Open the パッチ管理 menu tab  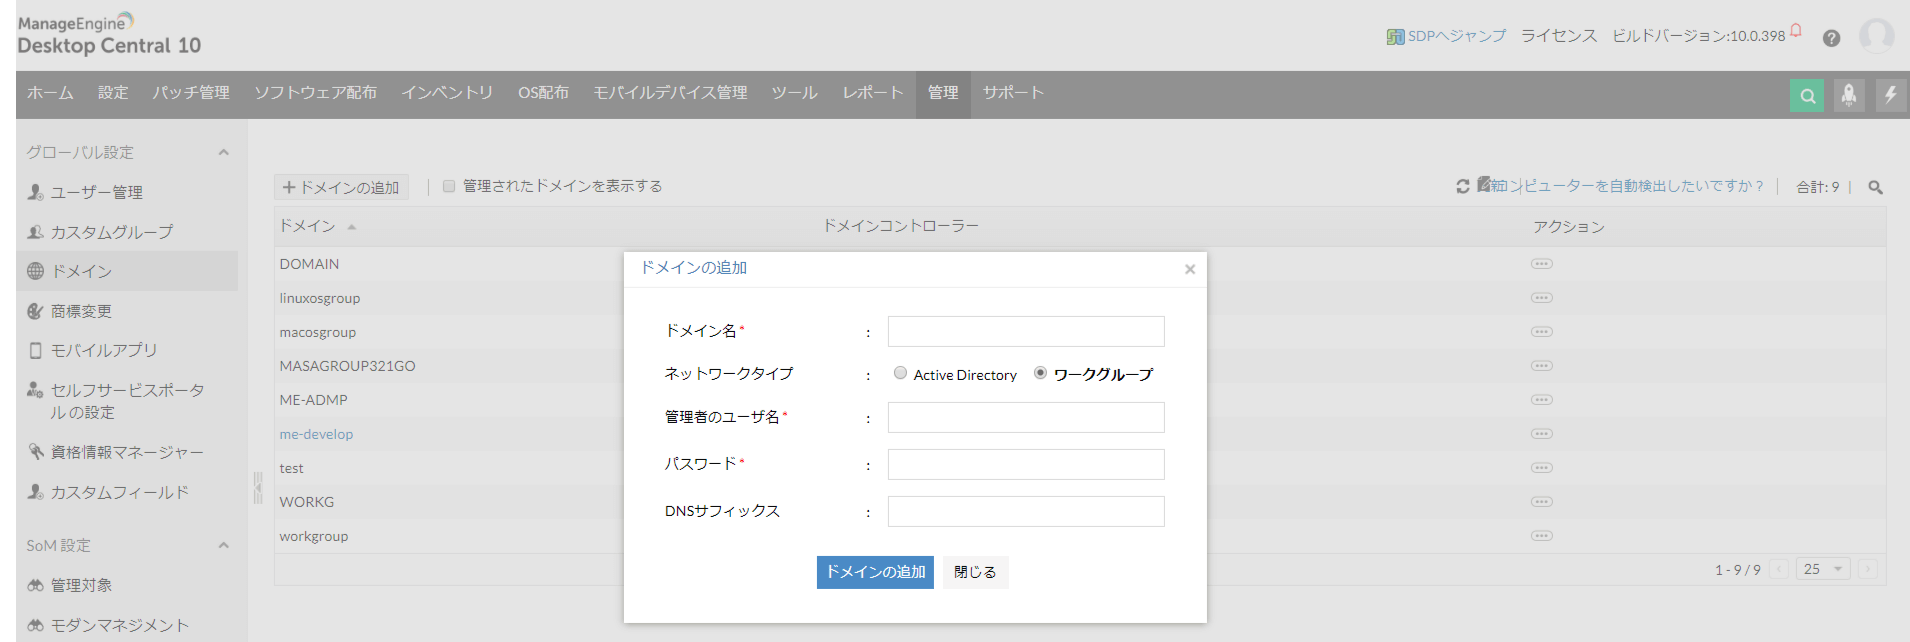(x=191, y=93)
